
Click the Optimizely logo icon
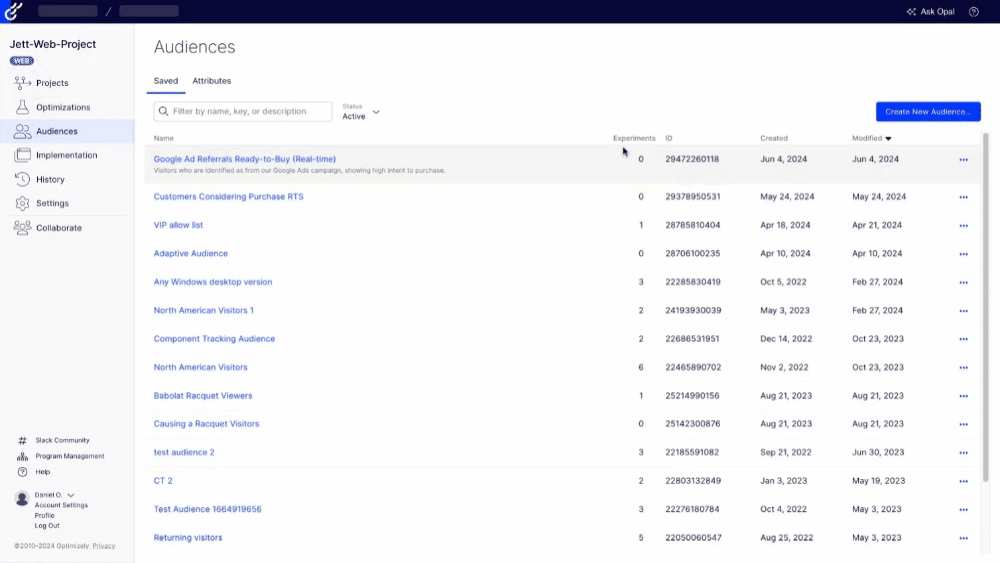point(13,11)
